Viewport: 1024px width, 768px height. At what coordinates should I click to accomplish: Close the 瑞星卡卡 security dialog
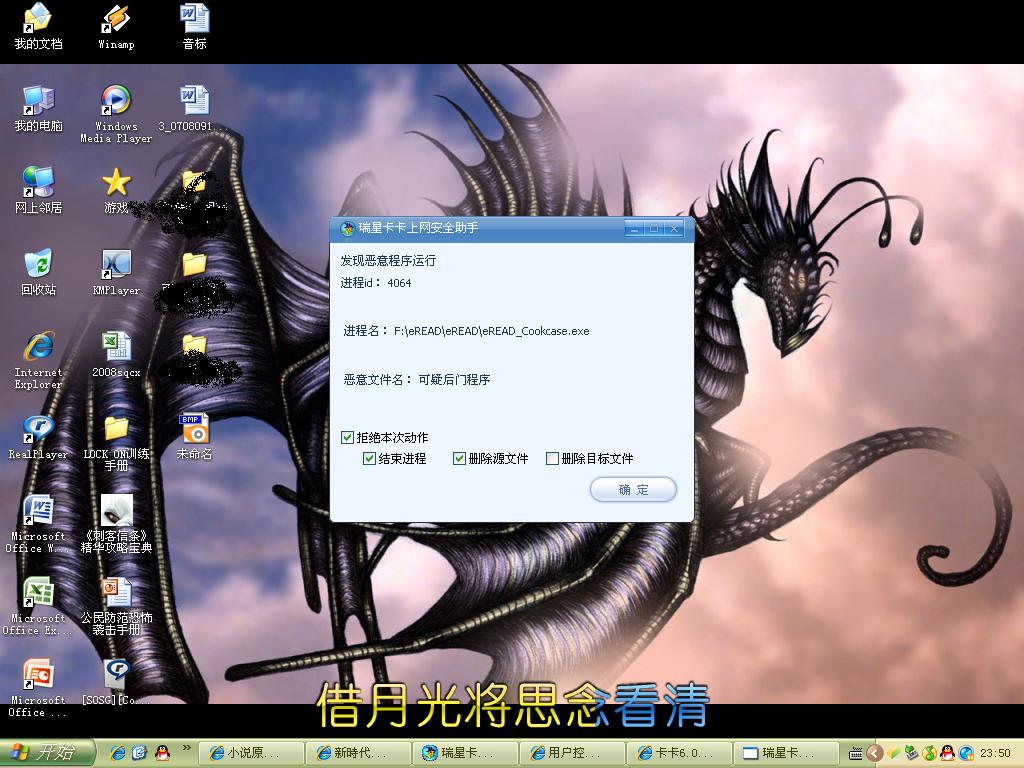pos(674,228)
